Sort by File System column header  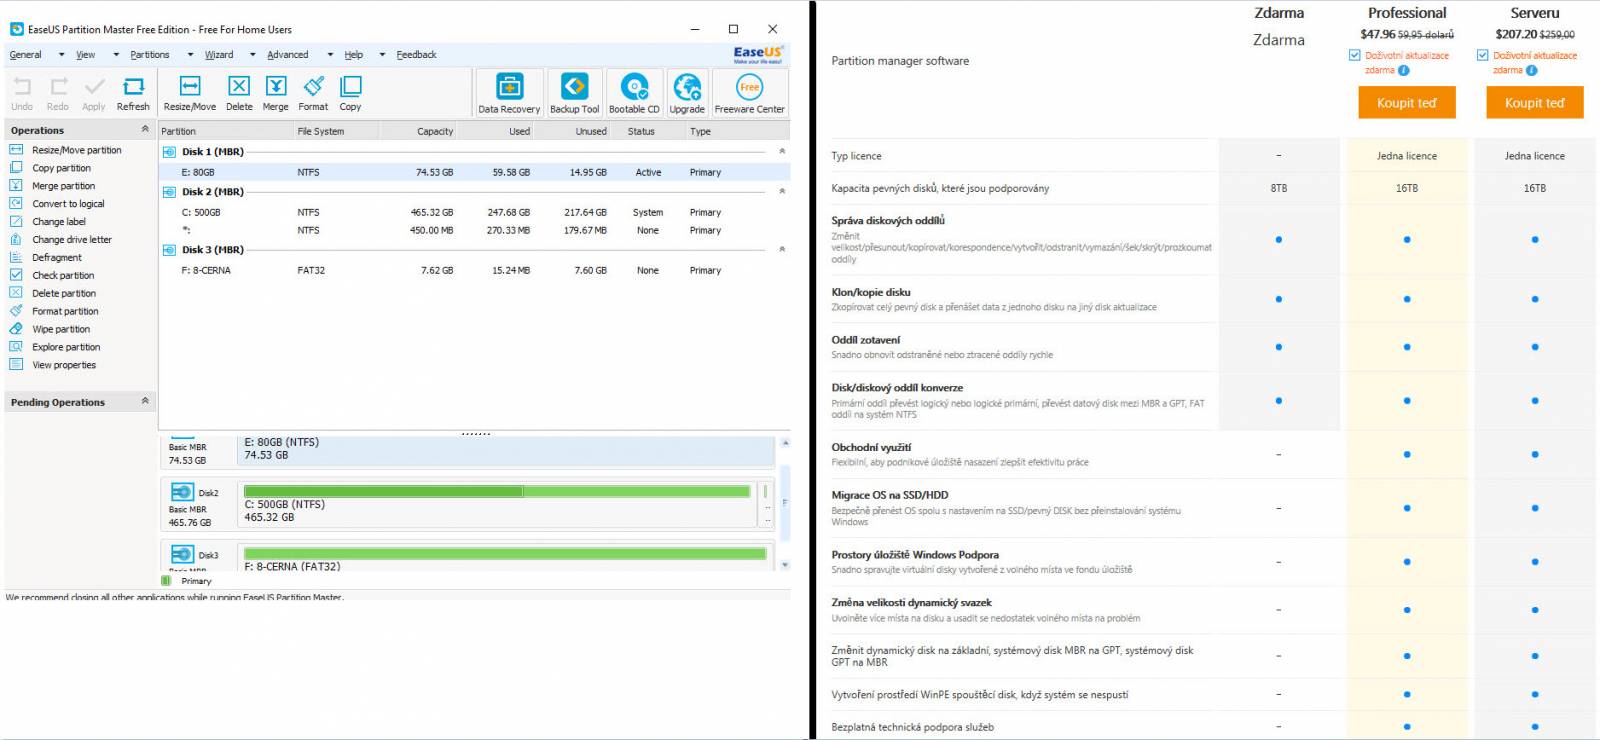(321, 131)
